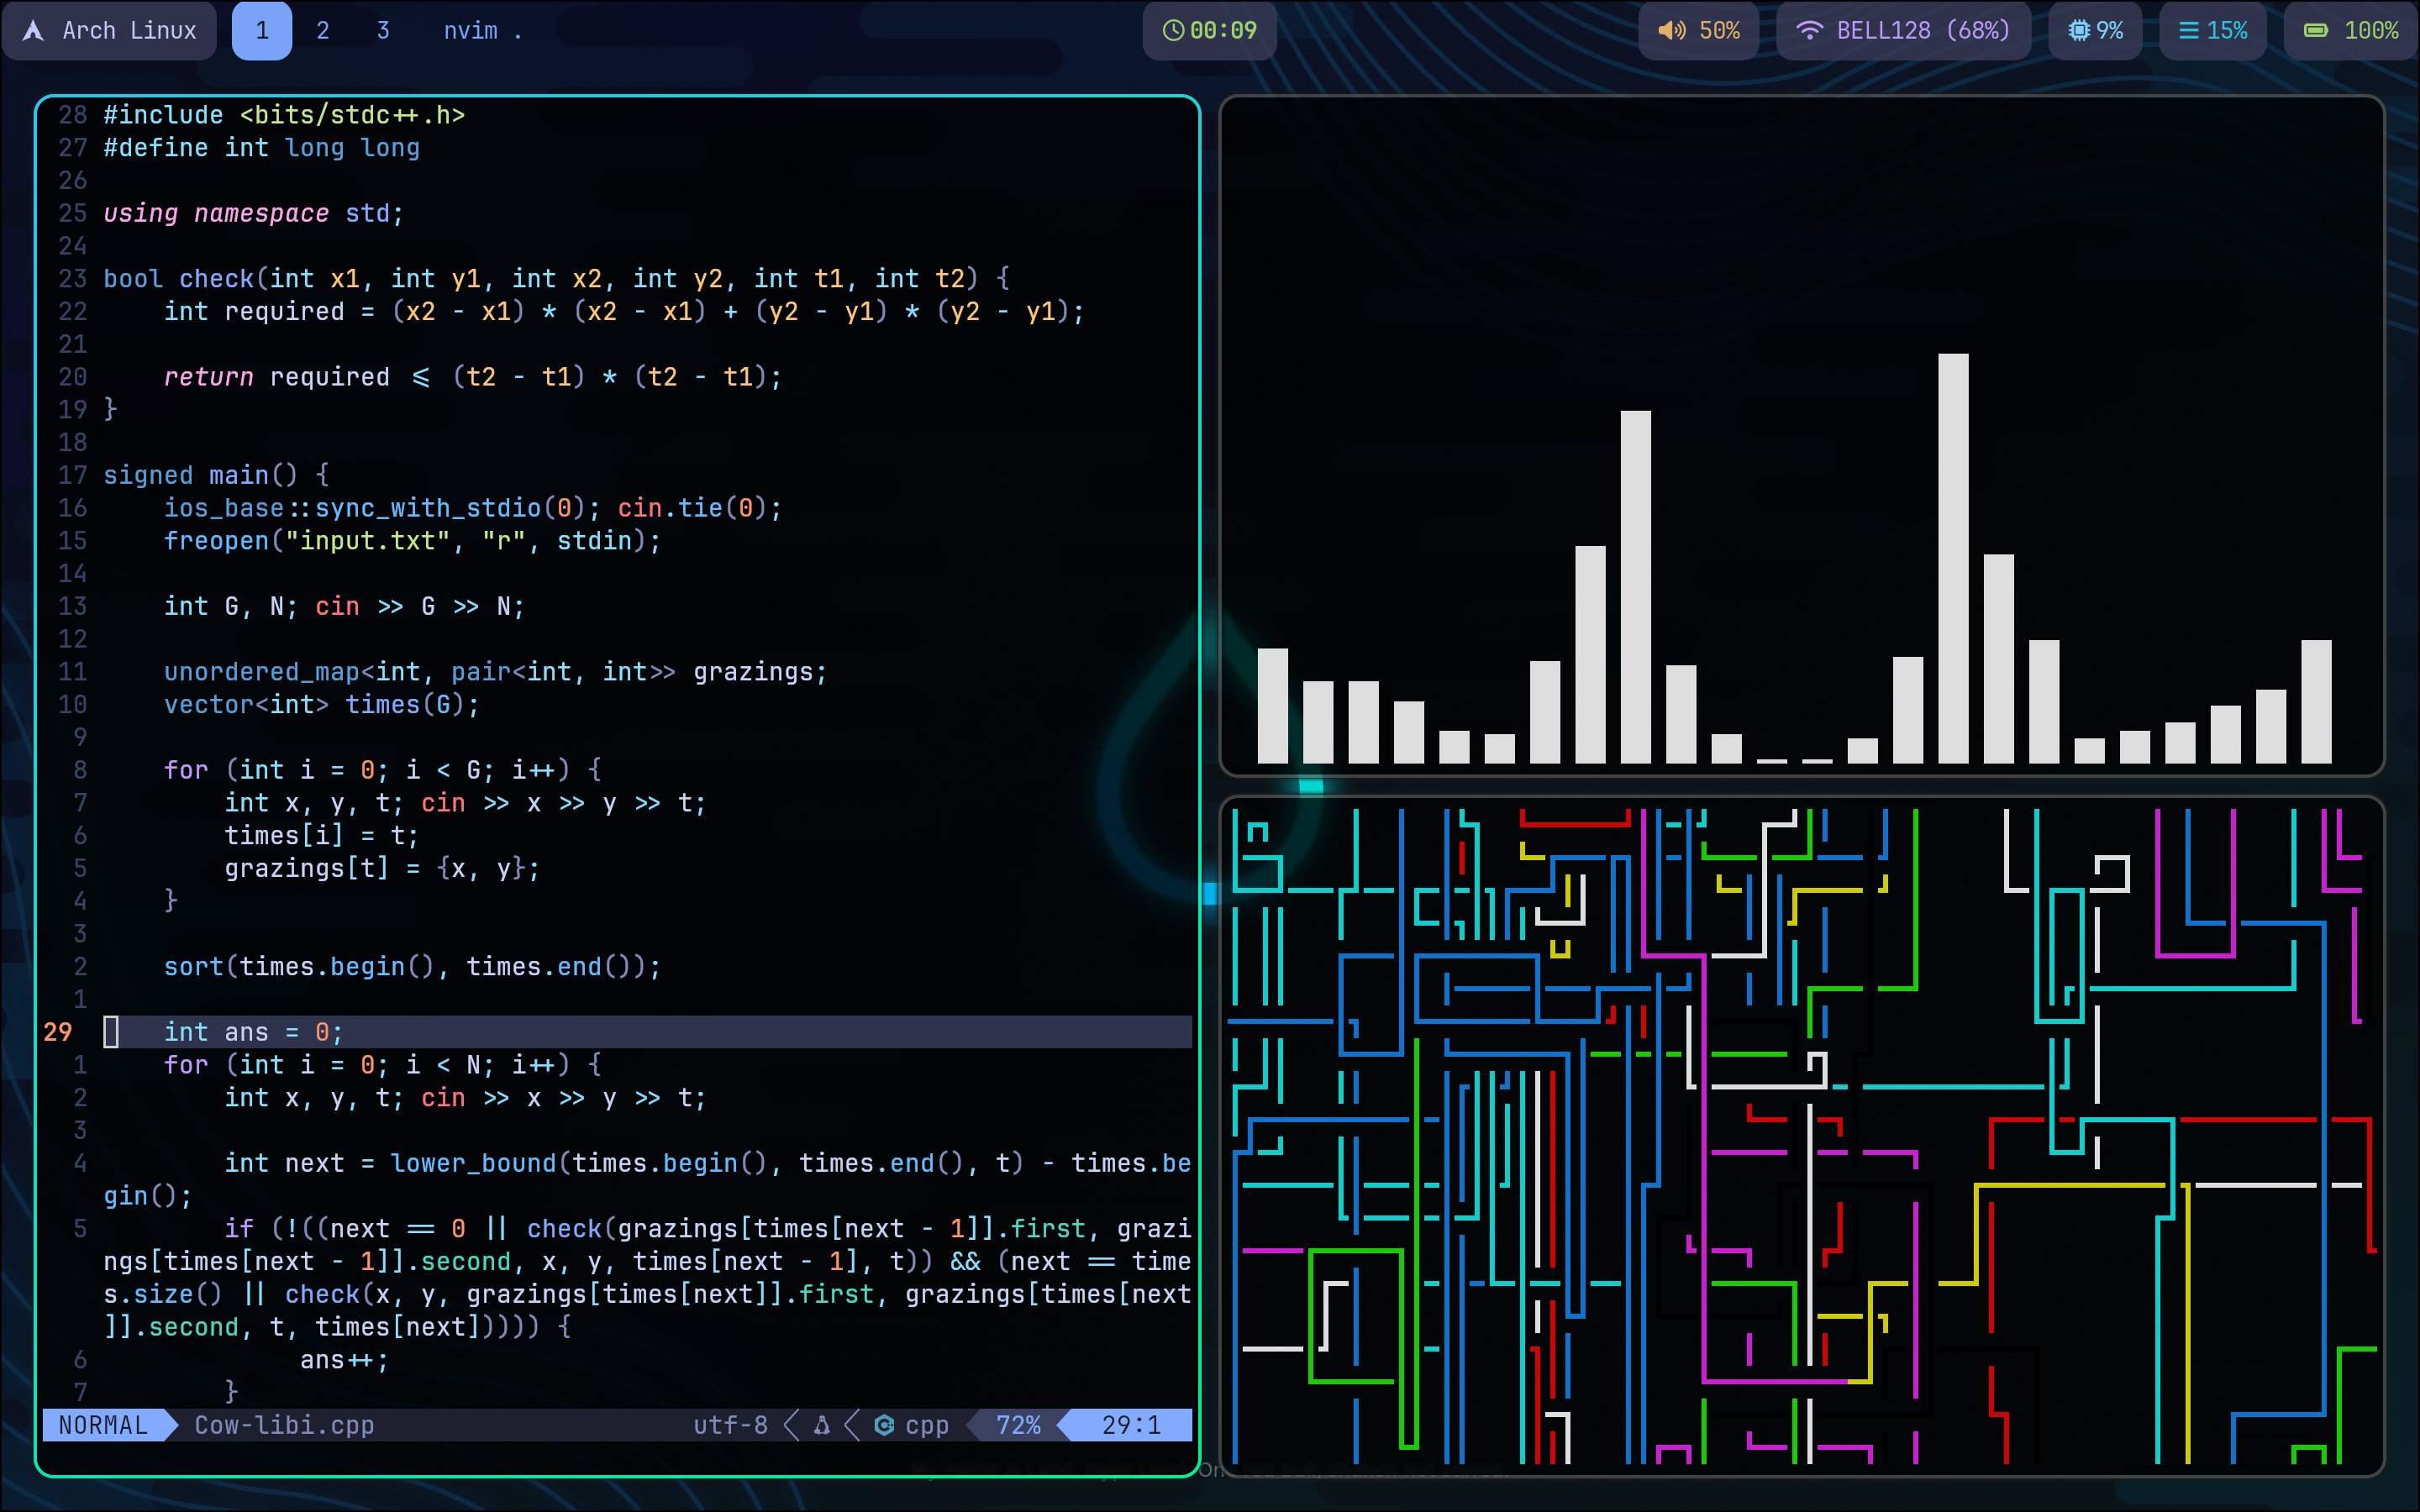This screenshot has height=1512, width=2420.
Task: Click the 50% volume value
Action: coord(1720,31)
